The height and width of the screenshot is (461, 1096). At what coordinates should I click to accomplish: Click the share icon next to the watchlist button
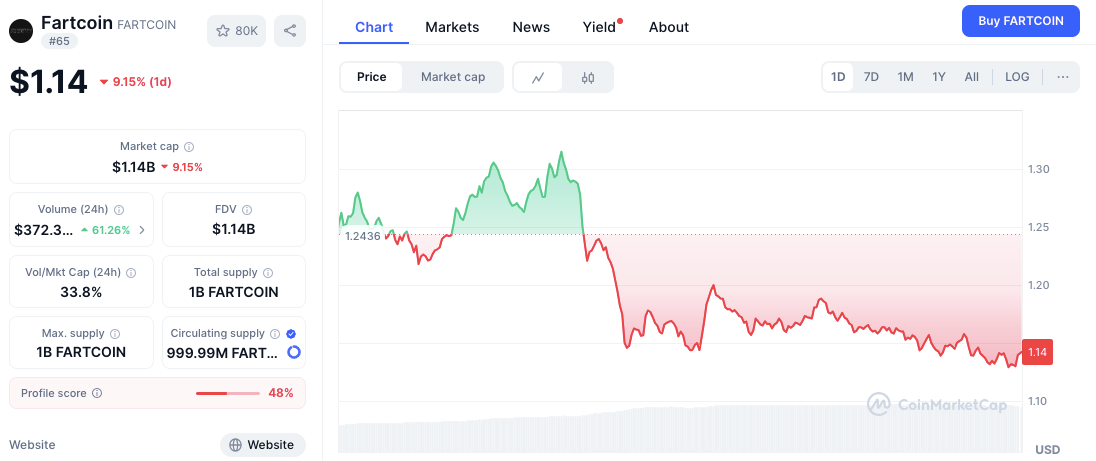pyautogui.click(x=290, y=31)
